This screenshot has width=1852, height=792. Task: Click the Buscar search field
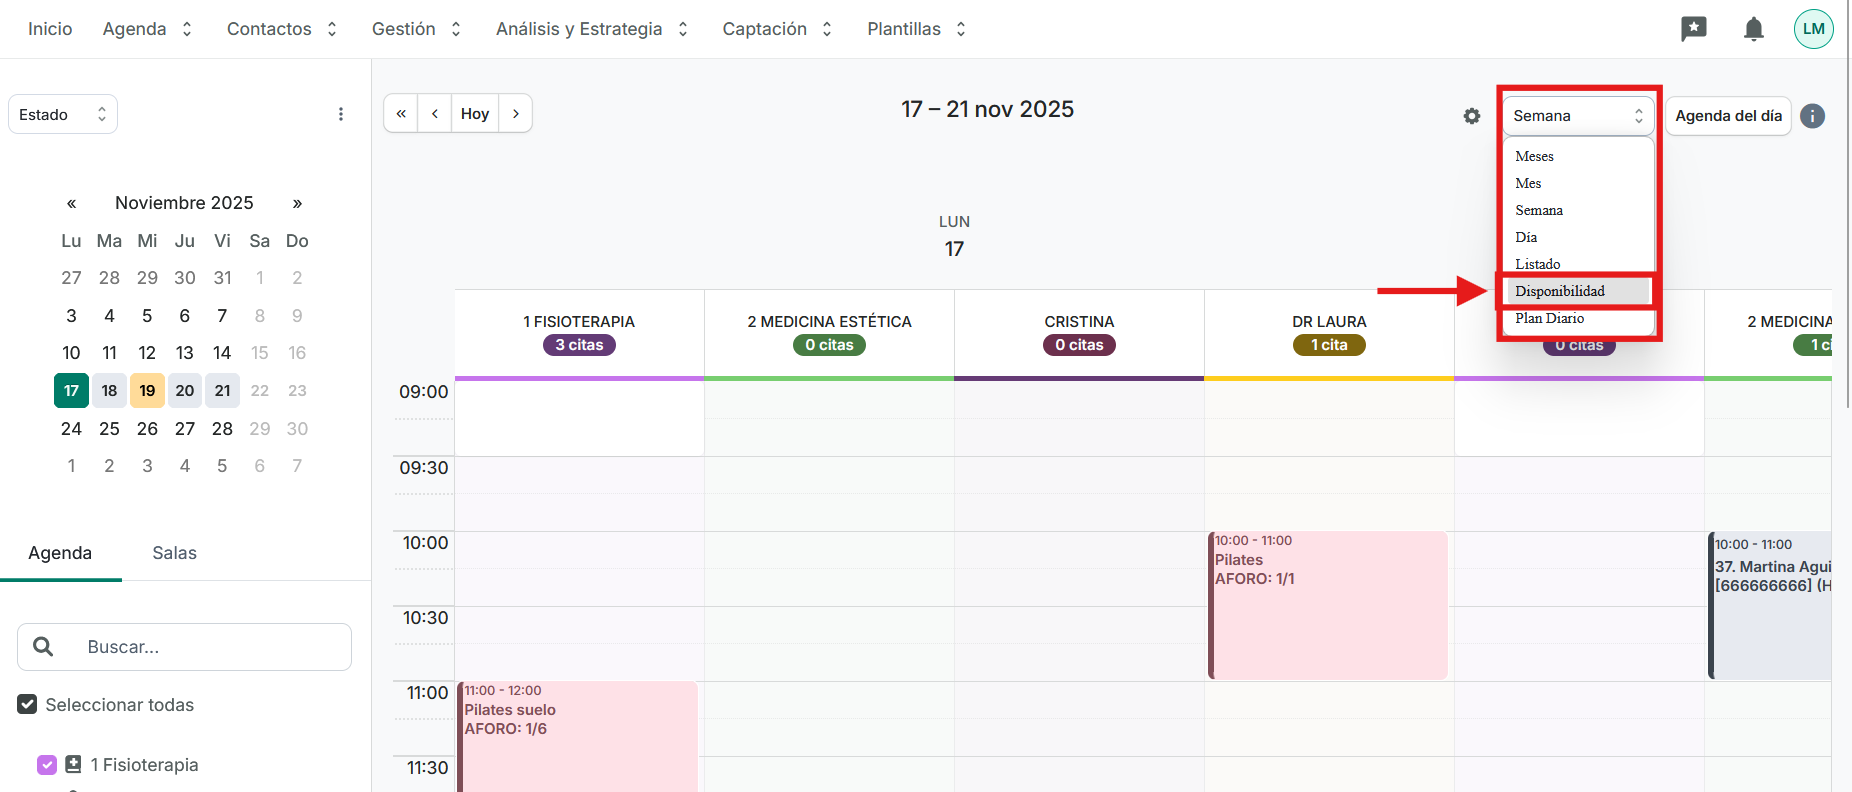[200, 647]
